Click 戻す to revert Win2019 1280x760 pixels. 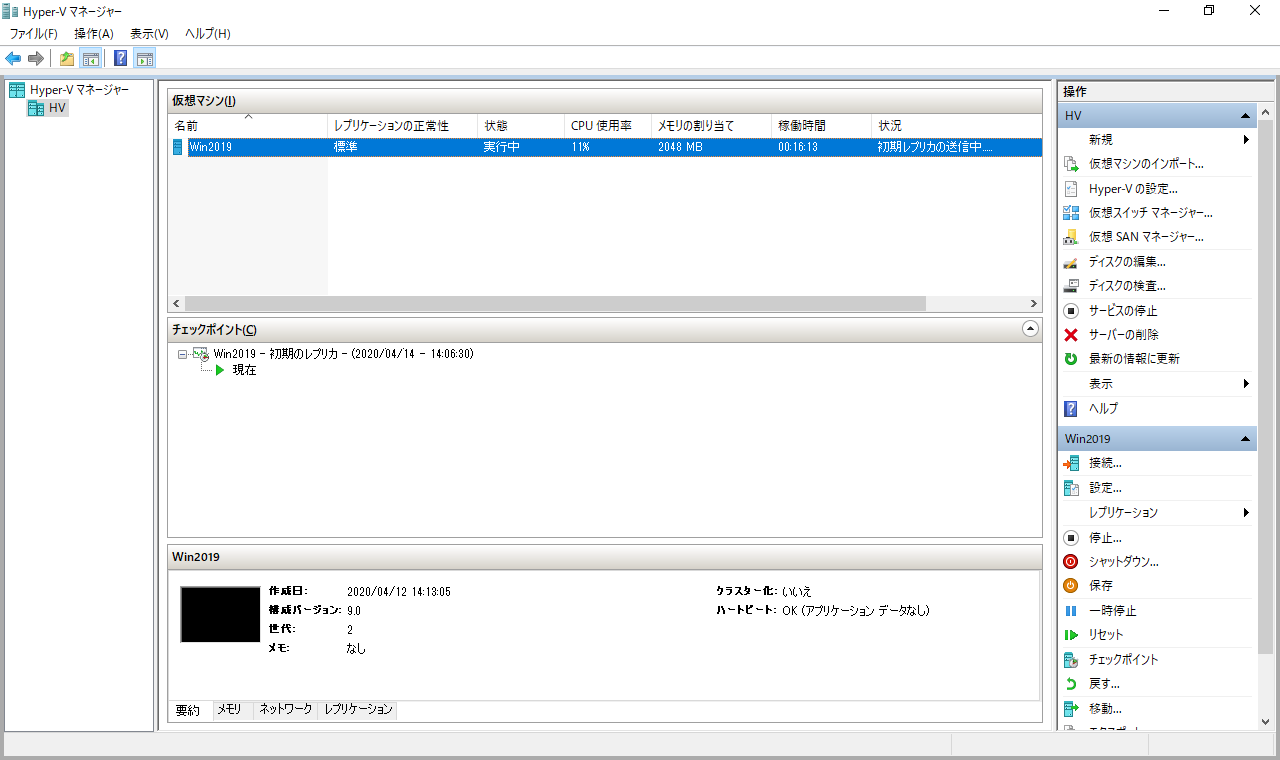pos(1104,684)
